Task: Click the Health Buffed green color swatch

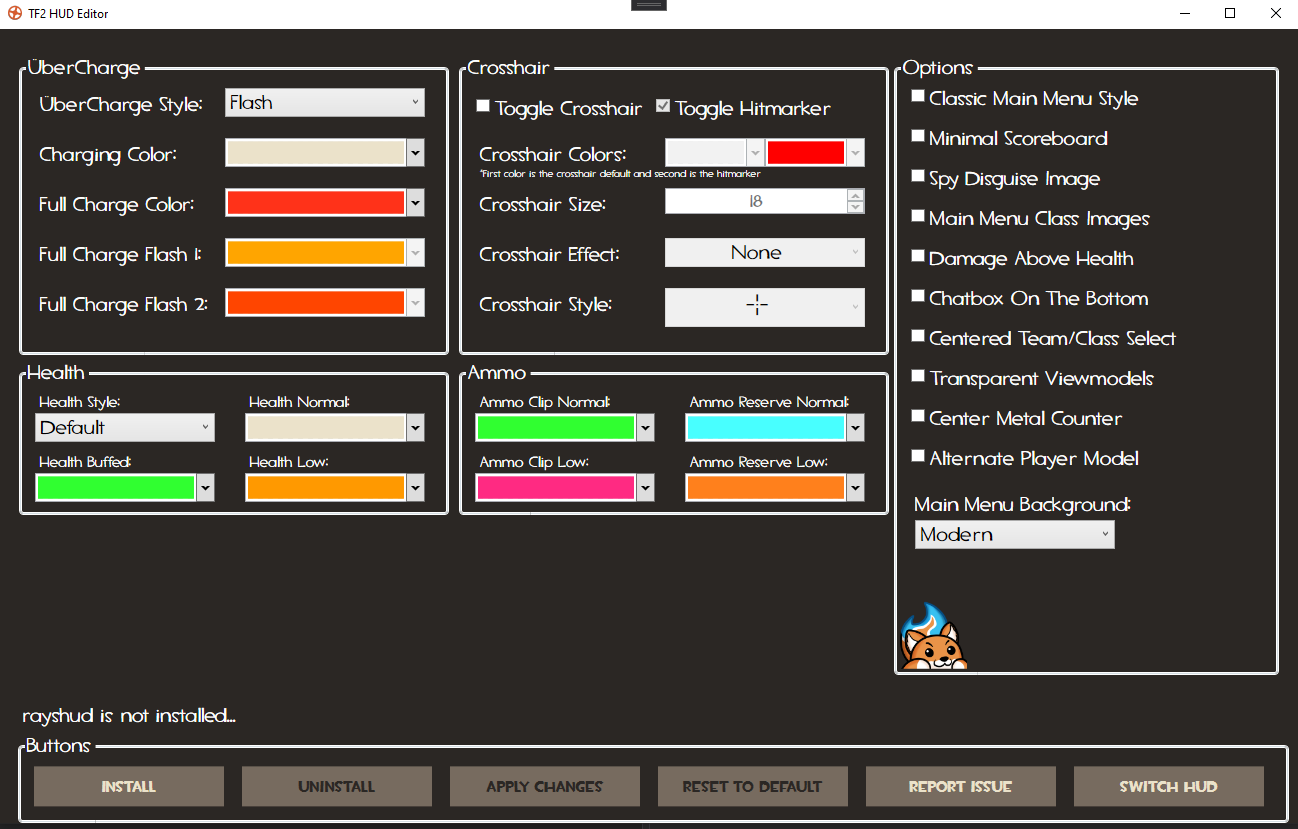Action: point(115,487)
